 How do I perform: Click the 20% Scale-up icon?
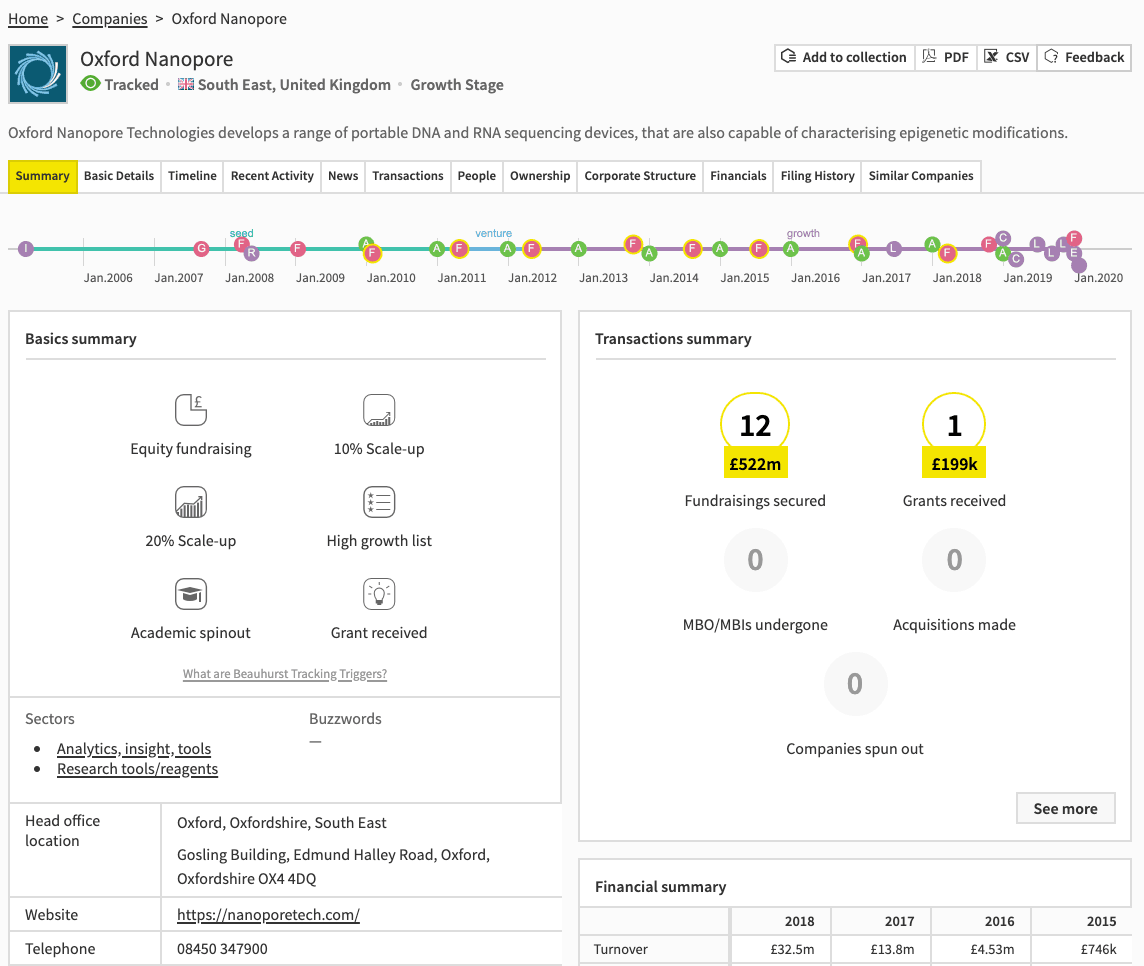191,502
